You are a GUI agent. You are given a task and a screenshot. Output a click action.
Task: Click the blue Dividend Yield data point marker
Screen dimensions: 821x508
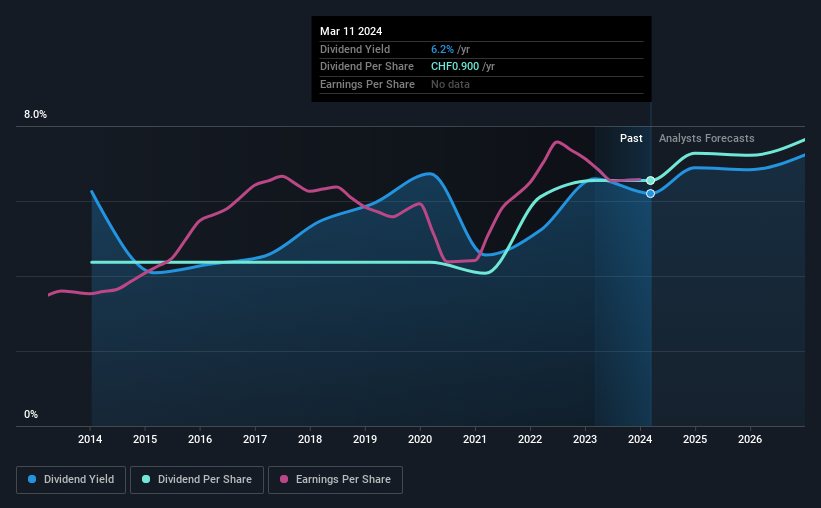pyautogui.click(x=650, y=194)
